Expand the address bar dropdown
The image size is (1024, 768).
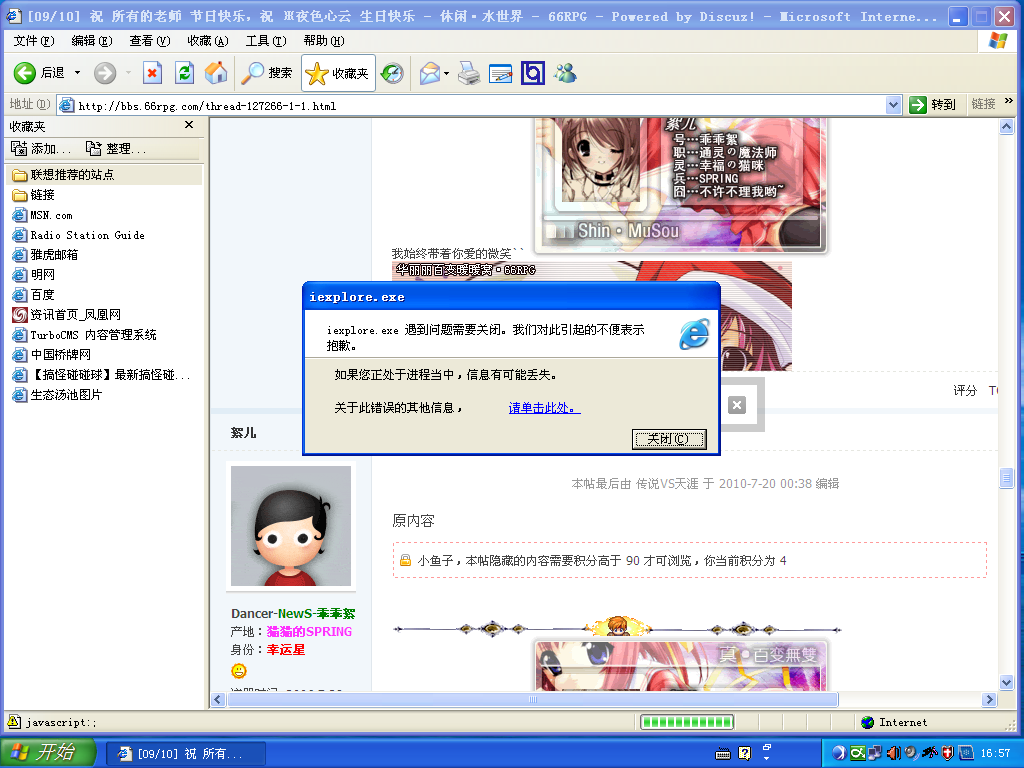click(893, 105)
